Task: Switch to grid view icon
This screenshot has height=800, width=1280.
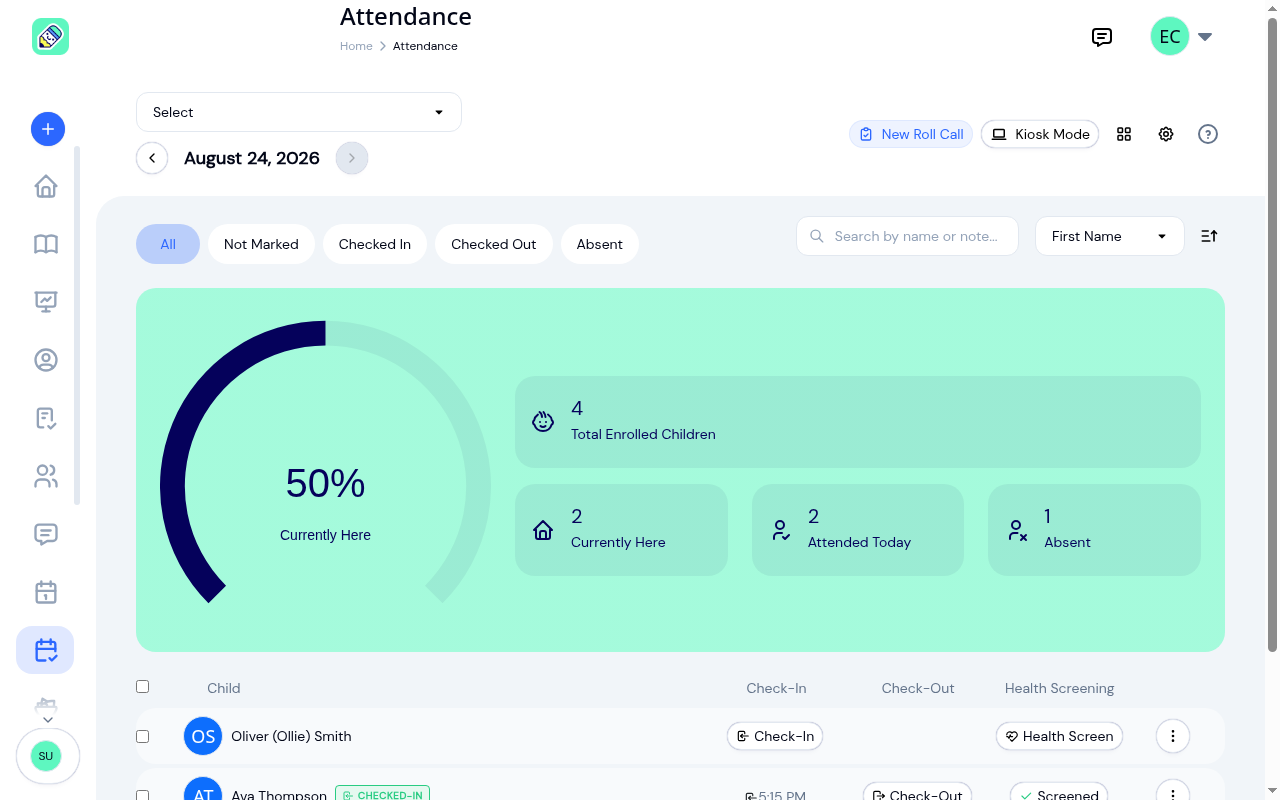Action: point(1124,134)
